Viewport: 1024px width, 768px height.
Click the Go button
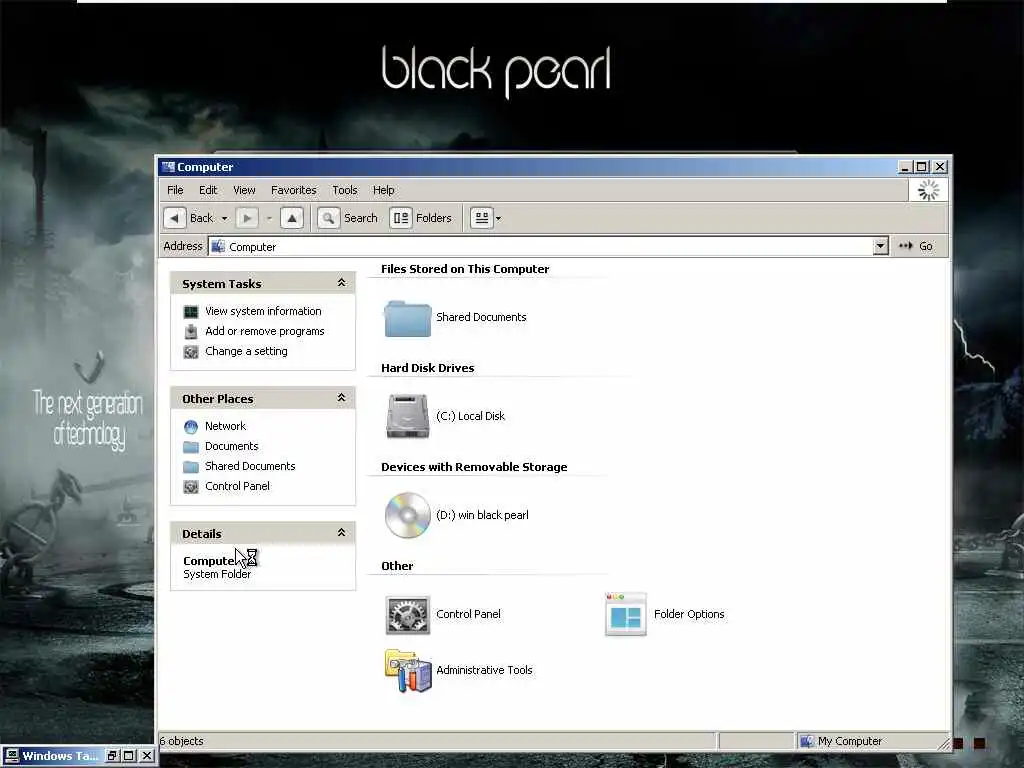tap(916, 246)
